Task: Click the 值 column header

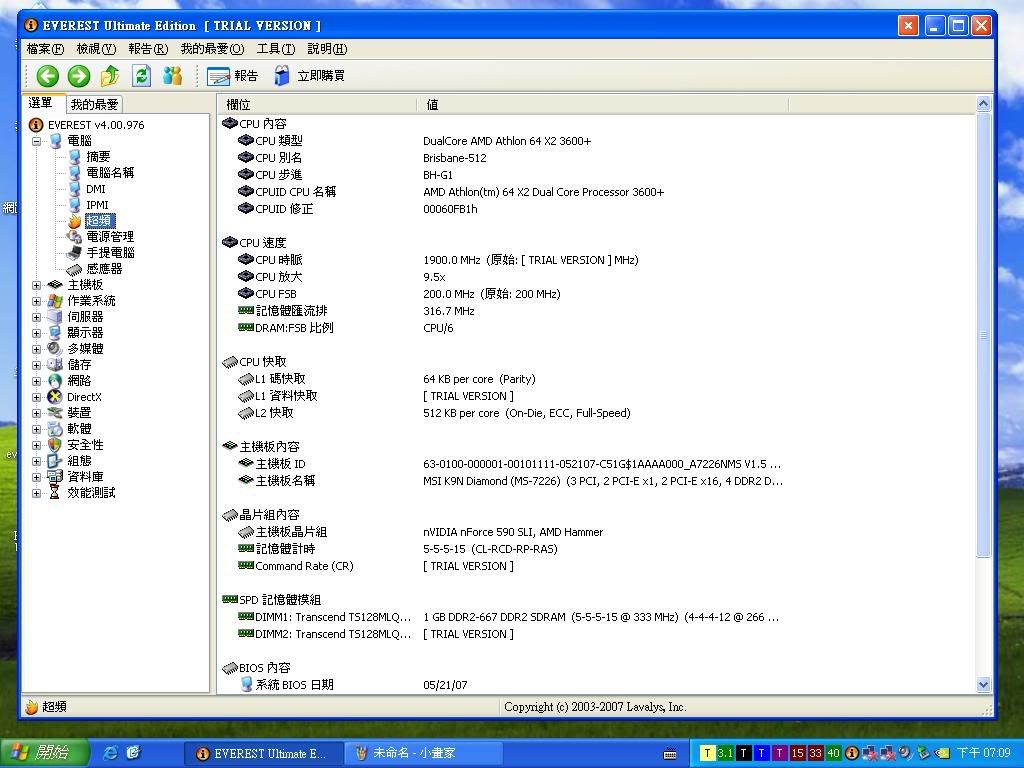Action: click(602, 104)
